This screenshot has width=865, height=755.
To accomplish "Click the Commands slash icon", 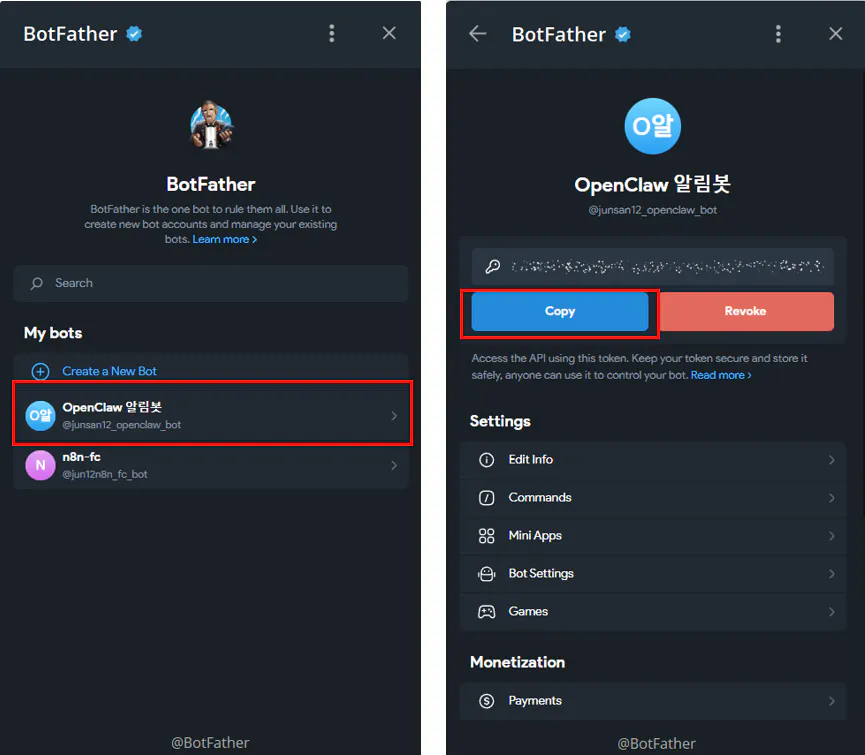I will pyautogui.click(x=487, y=498).
